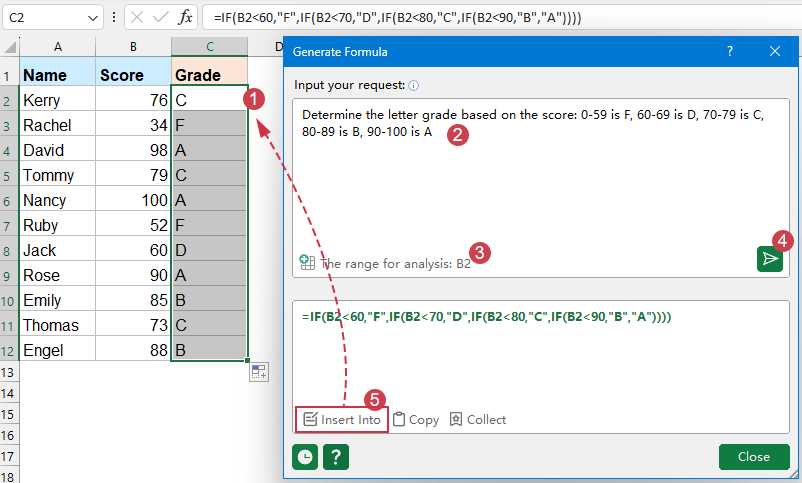Click Insert Into to apply the formula
802x483 pixels.
pyautogui.click(x=342, y=420)
